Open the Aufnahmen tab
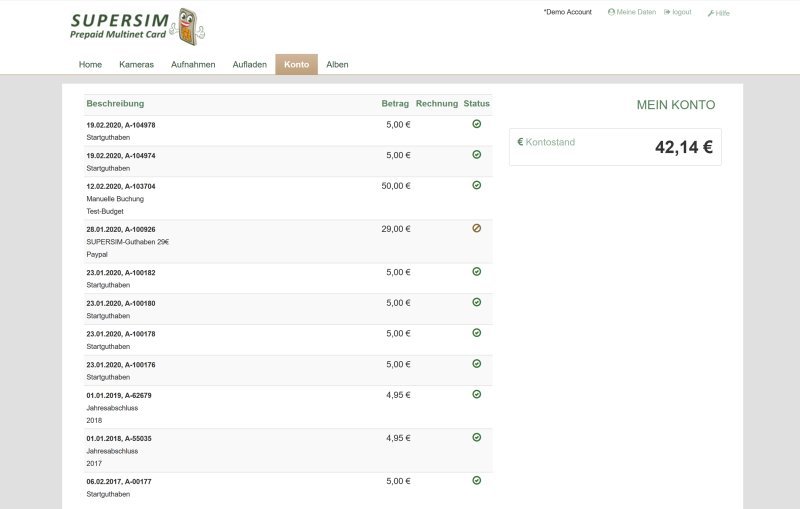 193,65
